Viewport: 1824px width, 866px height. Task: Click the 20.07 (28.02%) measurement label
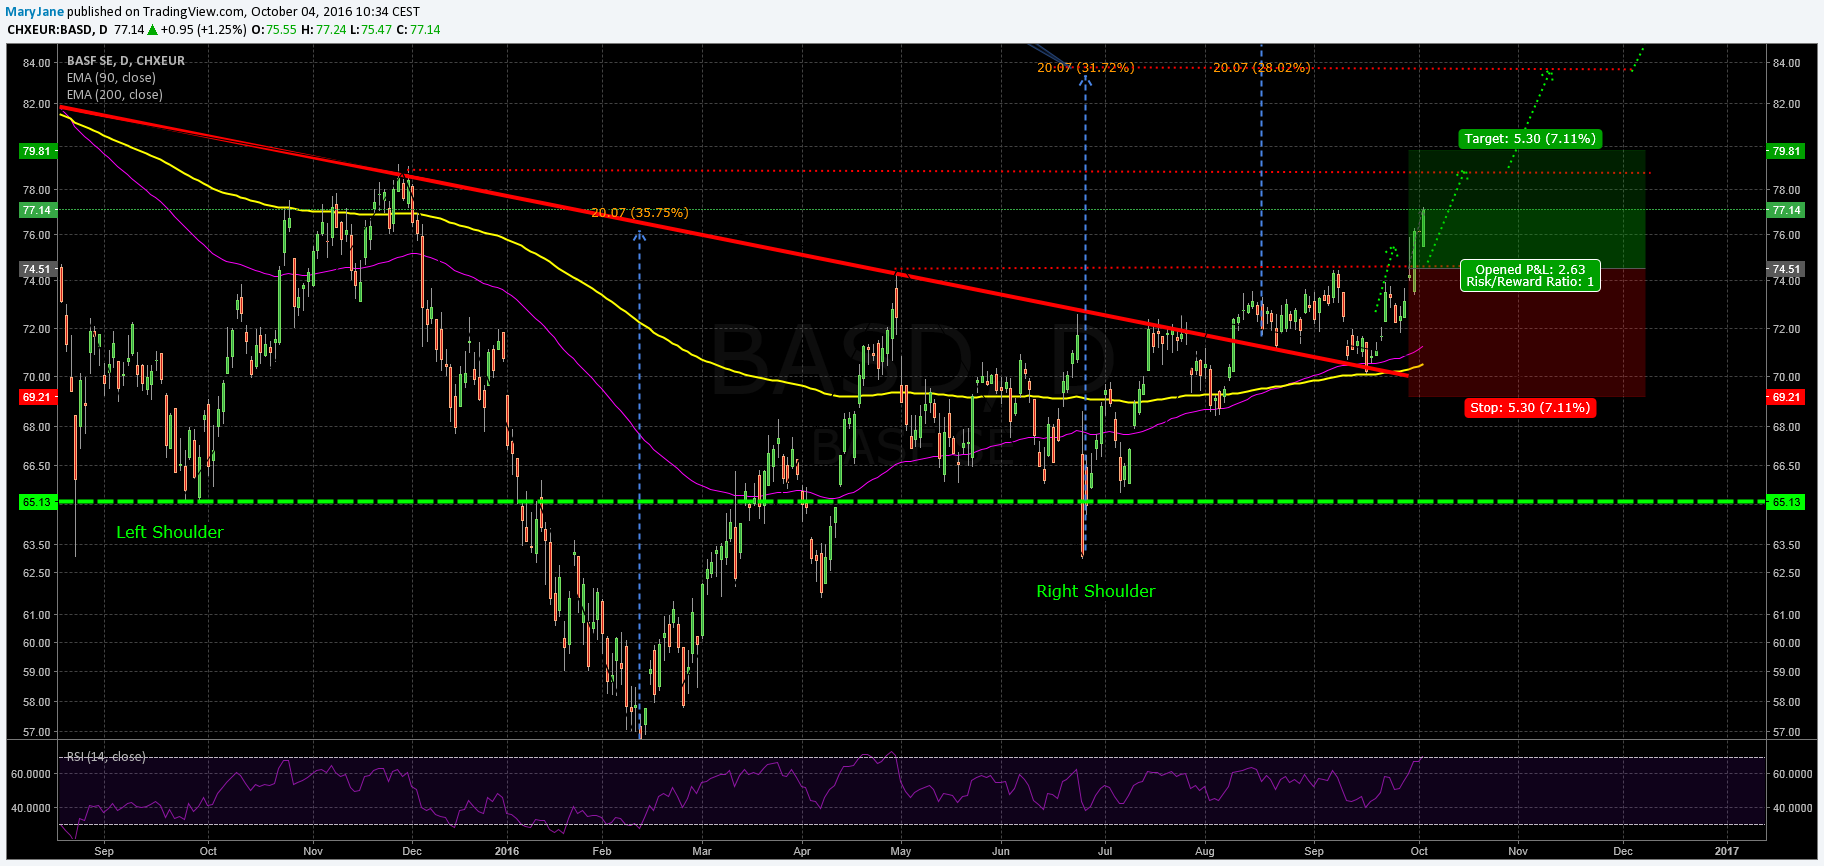tap(1262, 68)
